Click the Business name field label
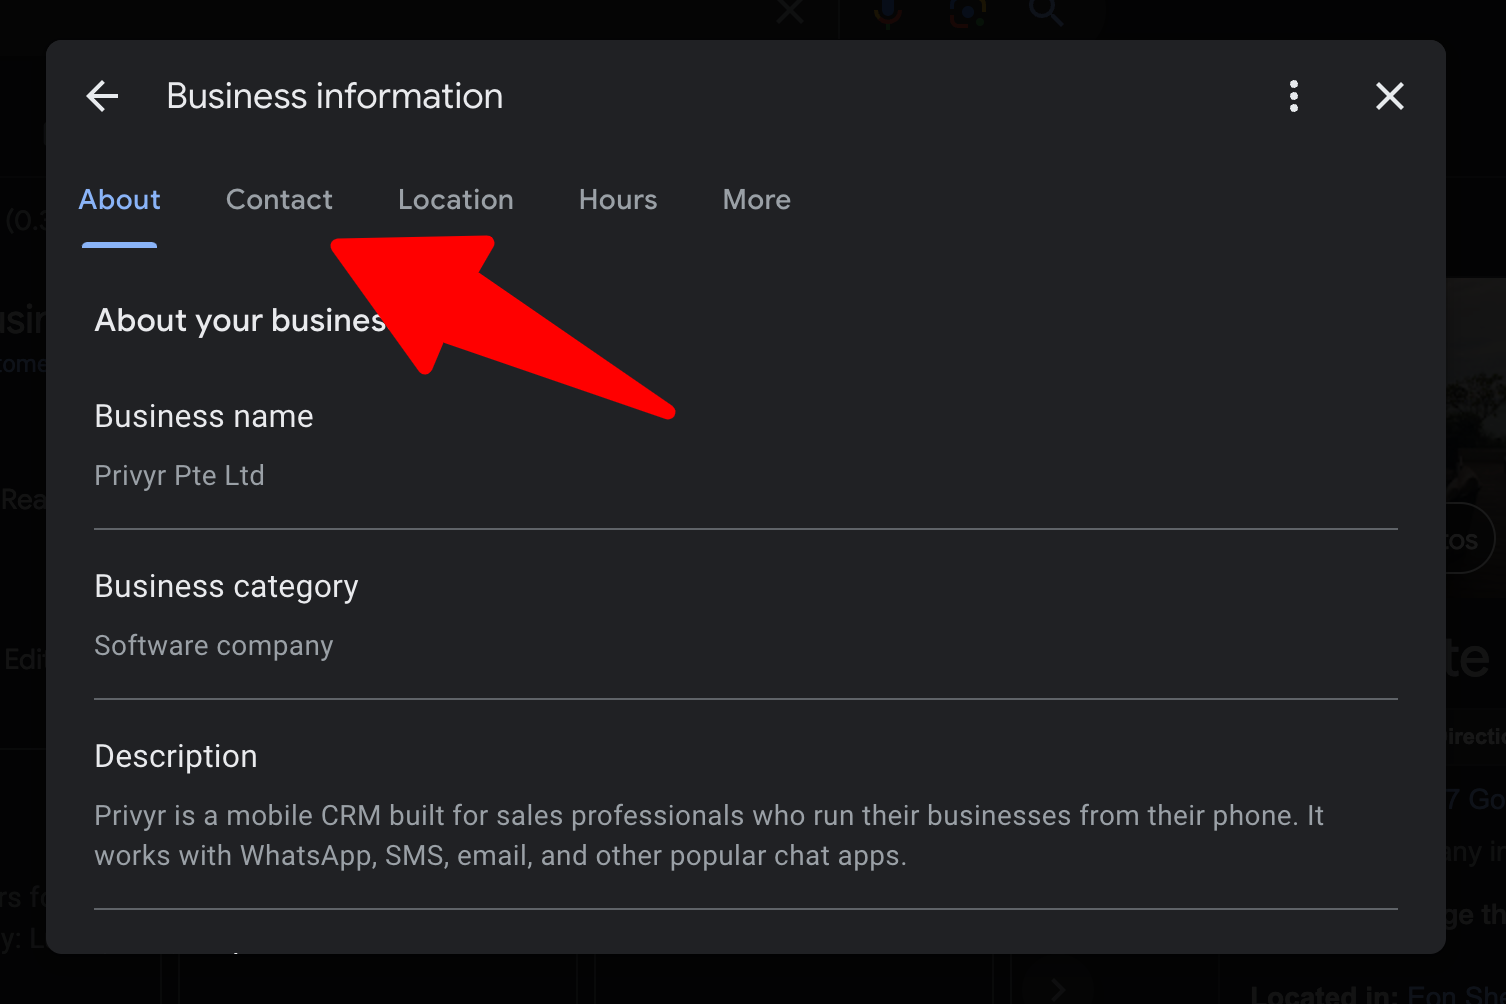Image resolution: width=1506 pixels, height=1004 pixels. (204, 416)
